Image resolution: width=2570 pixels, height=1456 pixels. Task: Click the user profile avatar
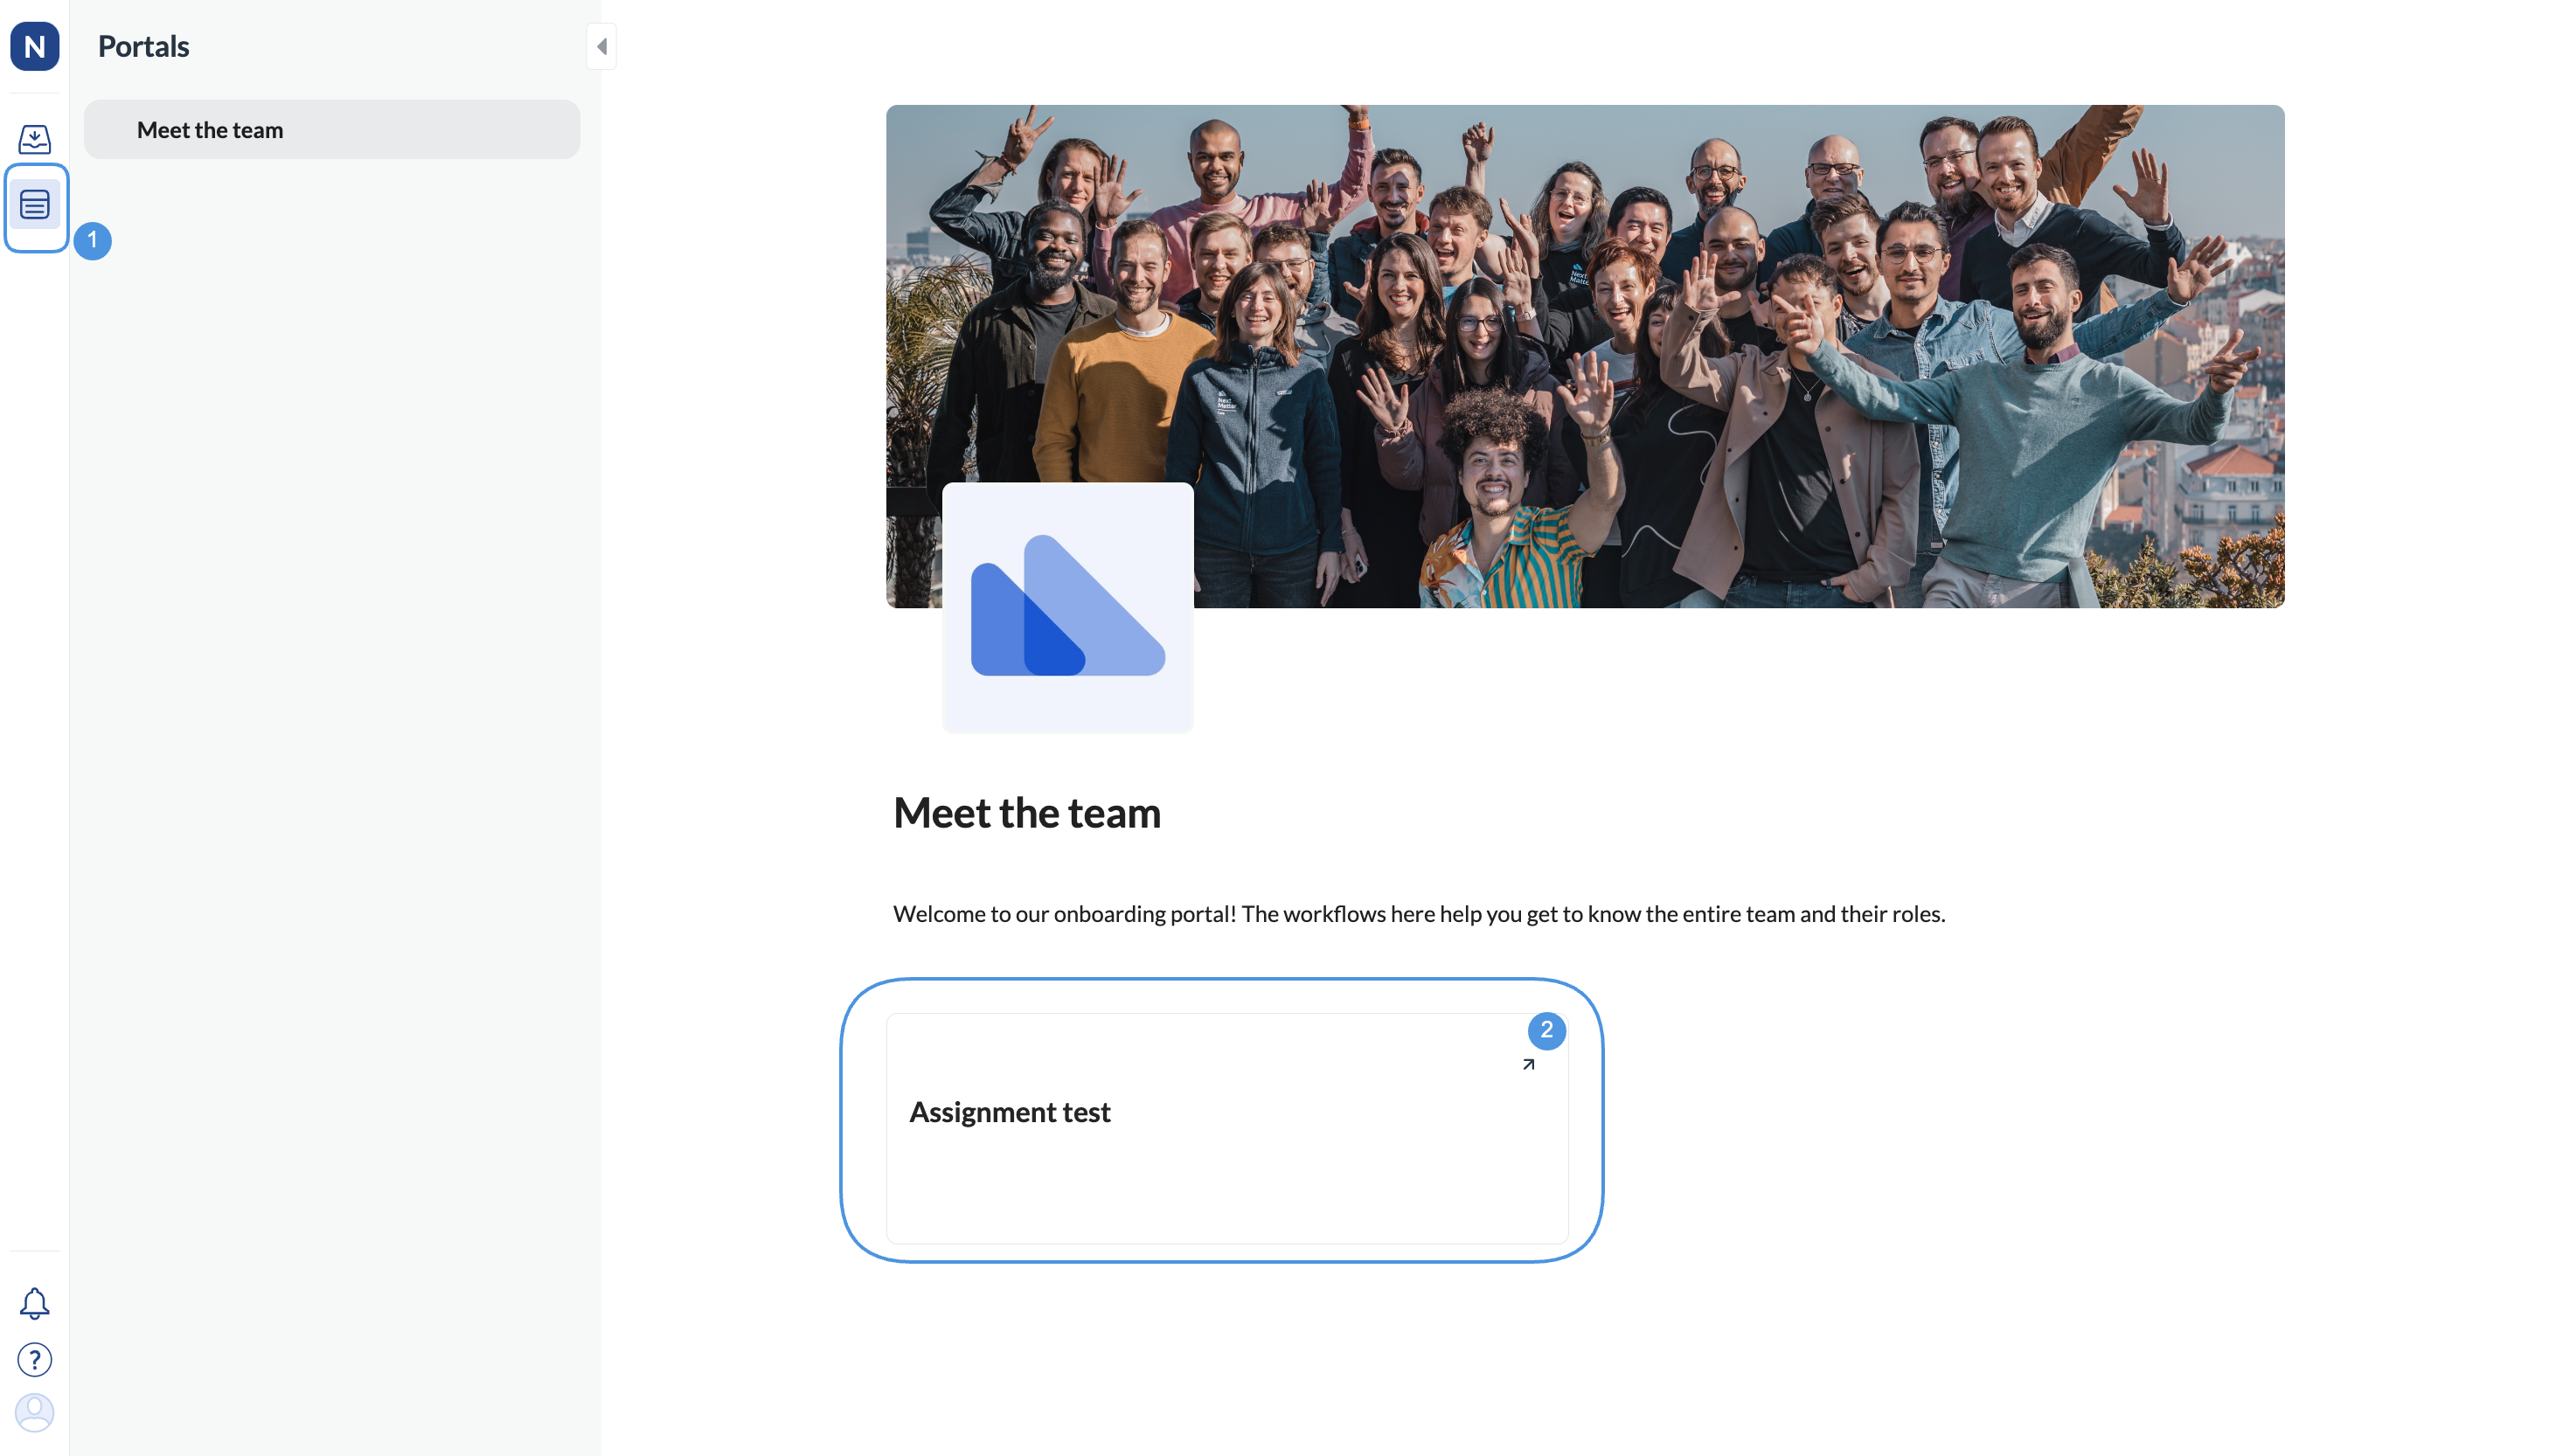[34, 1412]
